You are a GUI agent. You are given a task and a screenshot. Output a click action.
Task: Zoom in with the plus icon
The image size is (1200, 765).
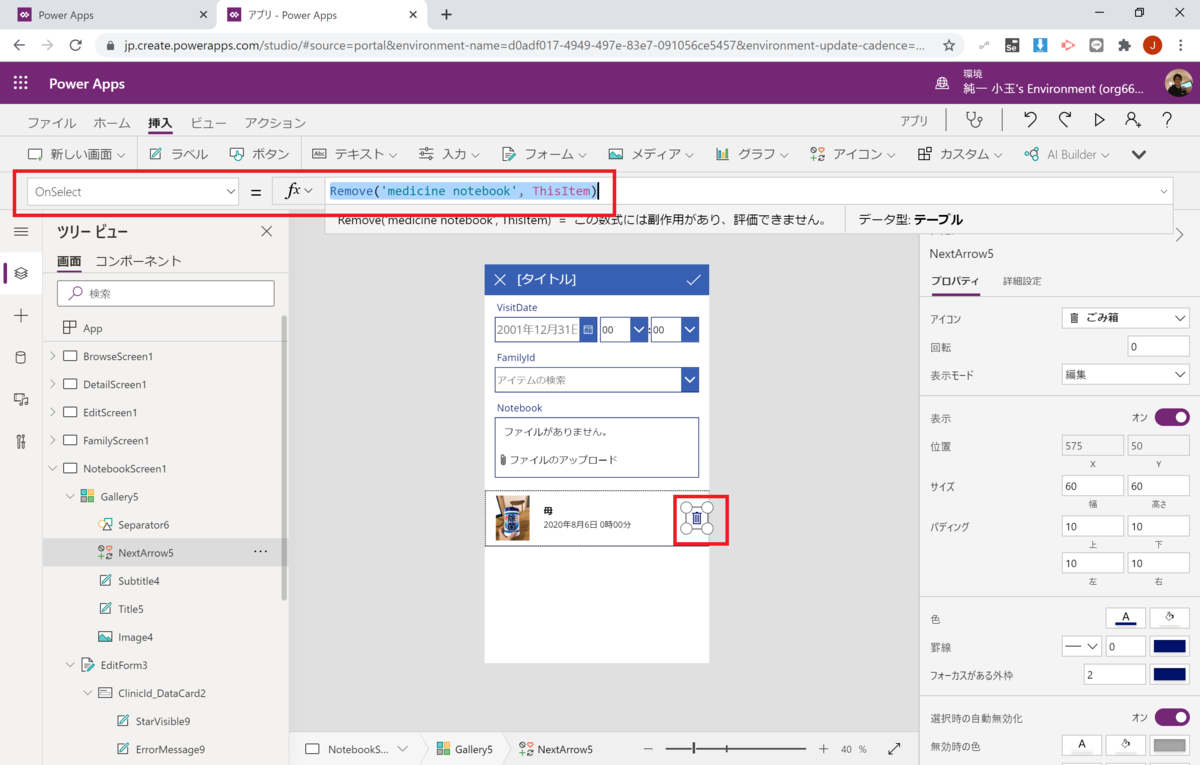(x=823, y=749)
